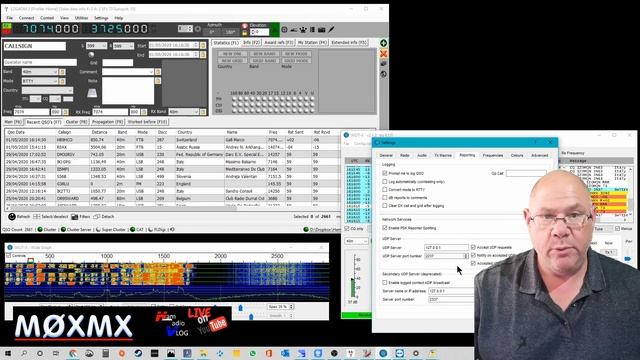The width and height of the screenshot is (640, 360).
Task: Click the round target icon left of the crown
Action: click(x=284, y=29)
